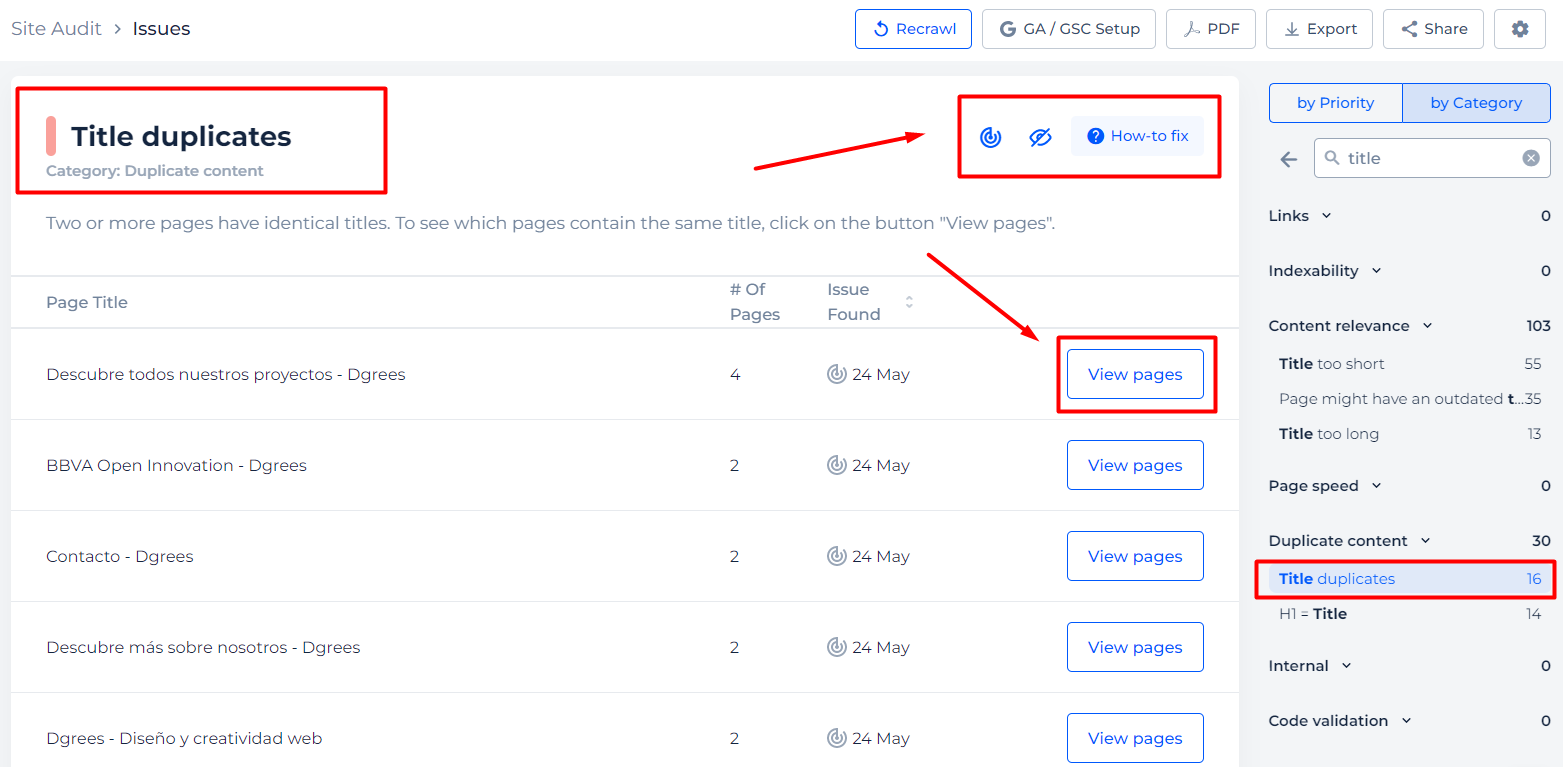This screenshot has width=1563, height=767.
Task: Open settings gear icon
Action: coord(1520,29)
